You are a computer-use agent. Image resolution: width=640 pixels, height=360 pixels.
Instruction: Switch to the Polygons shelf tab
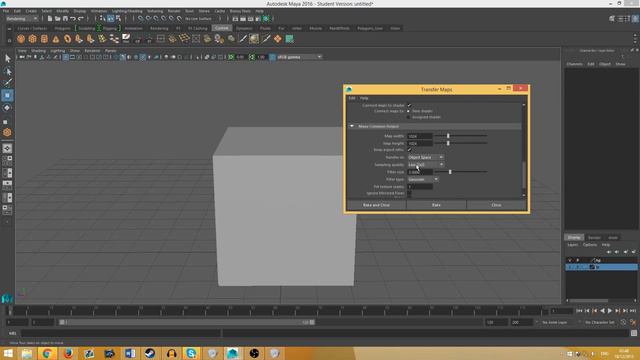tap(62, 28)
